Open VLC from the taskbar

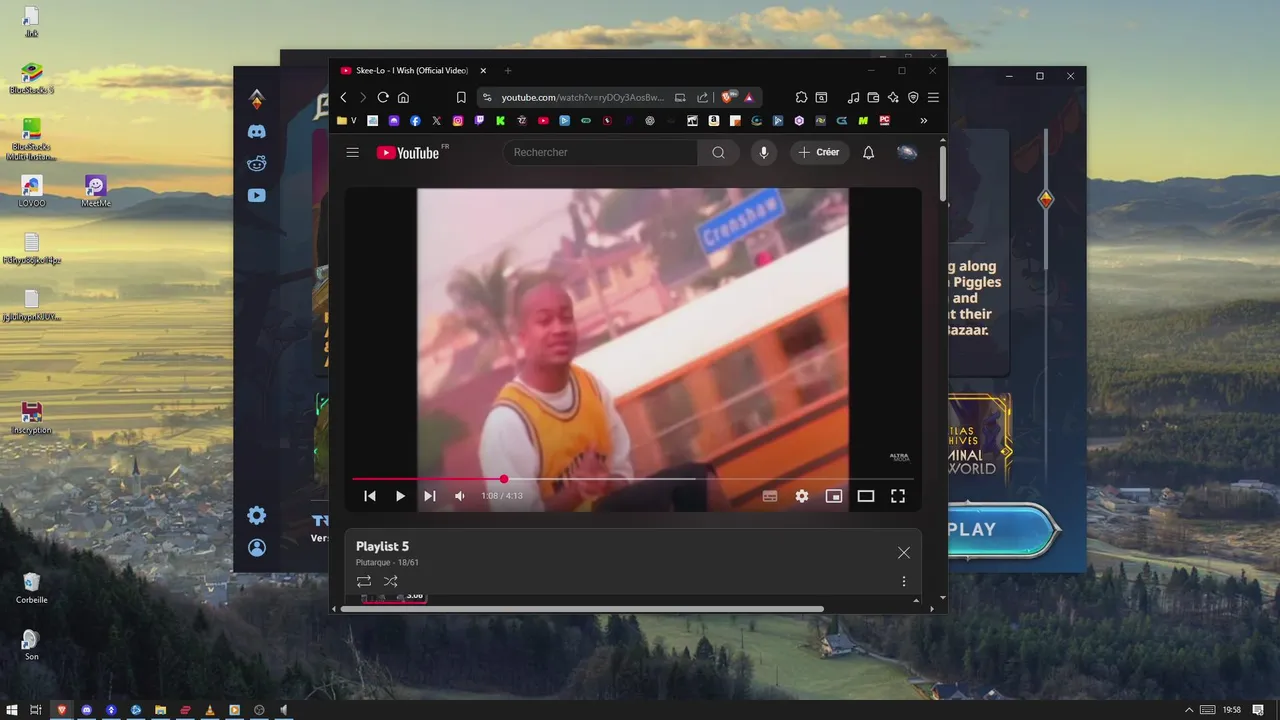click(210, 710)
